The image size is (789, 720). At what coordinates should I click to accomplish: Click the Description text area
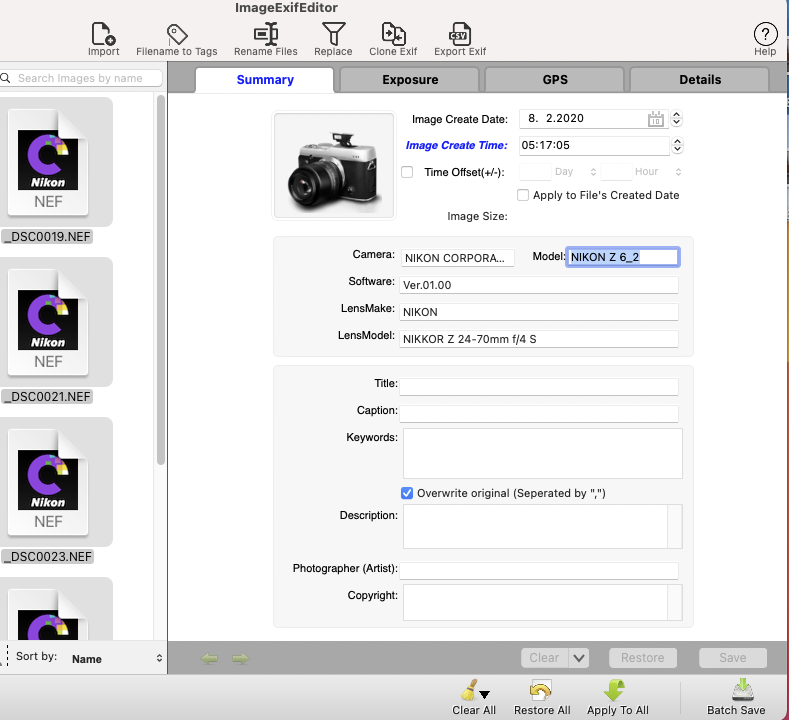coord(542,526)
